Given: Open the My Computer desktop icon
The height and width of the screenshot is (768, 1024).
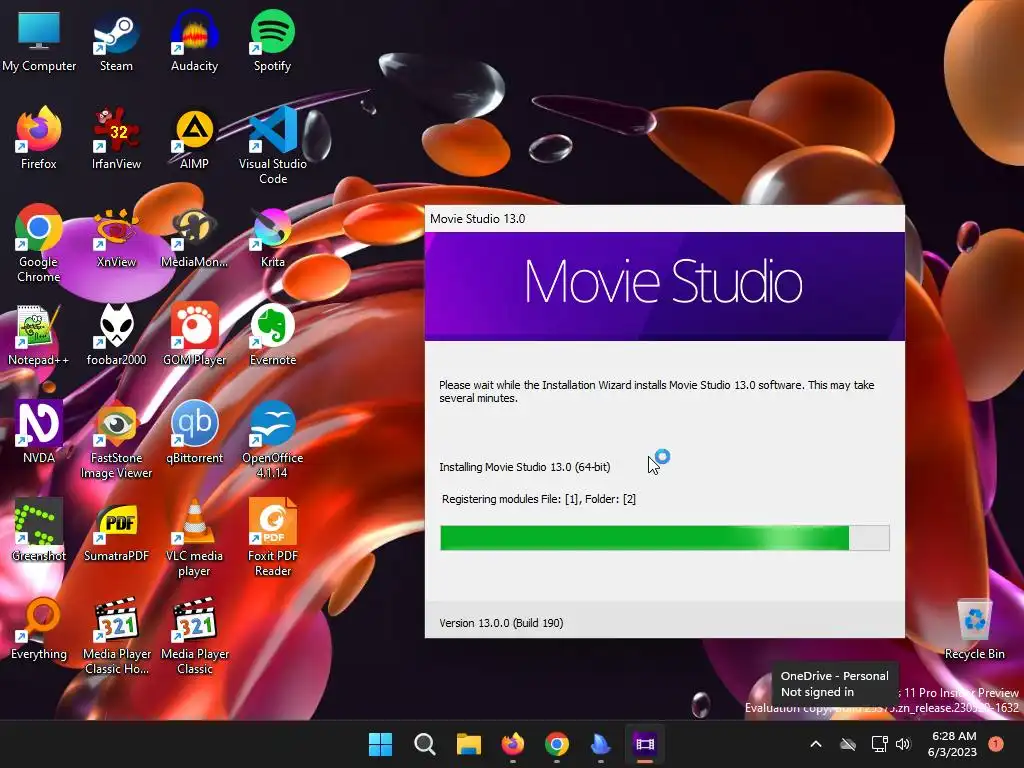Looking at the screenshot, I should [x=39, y=40].
